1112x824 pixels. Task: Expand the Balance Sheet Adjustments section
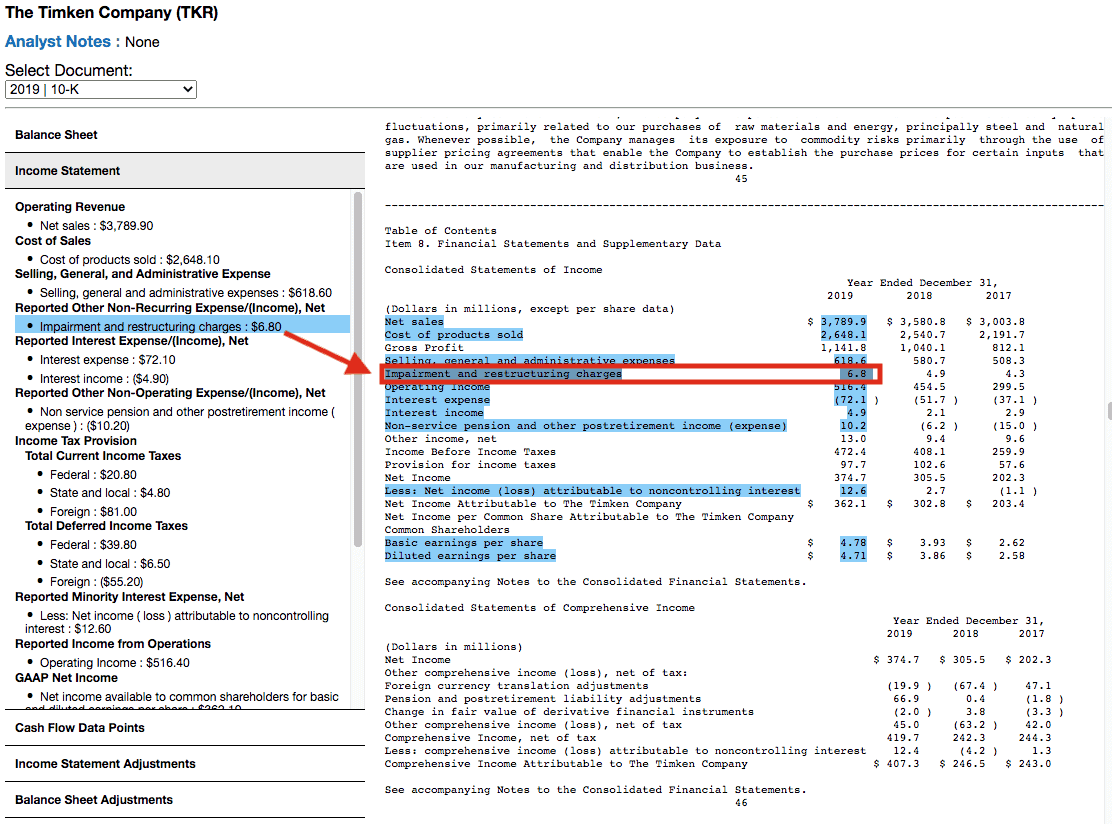pos(184,800)
